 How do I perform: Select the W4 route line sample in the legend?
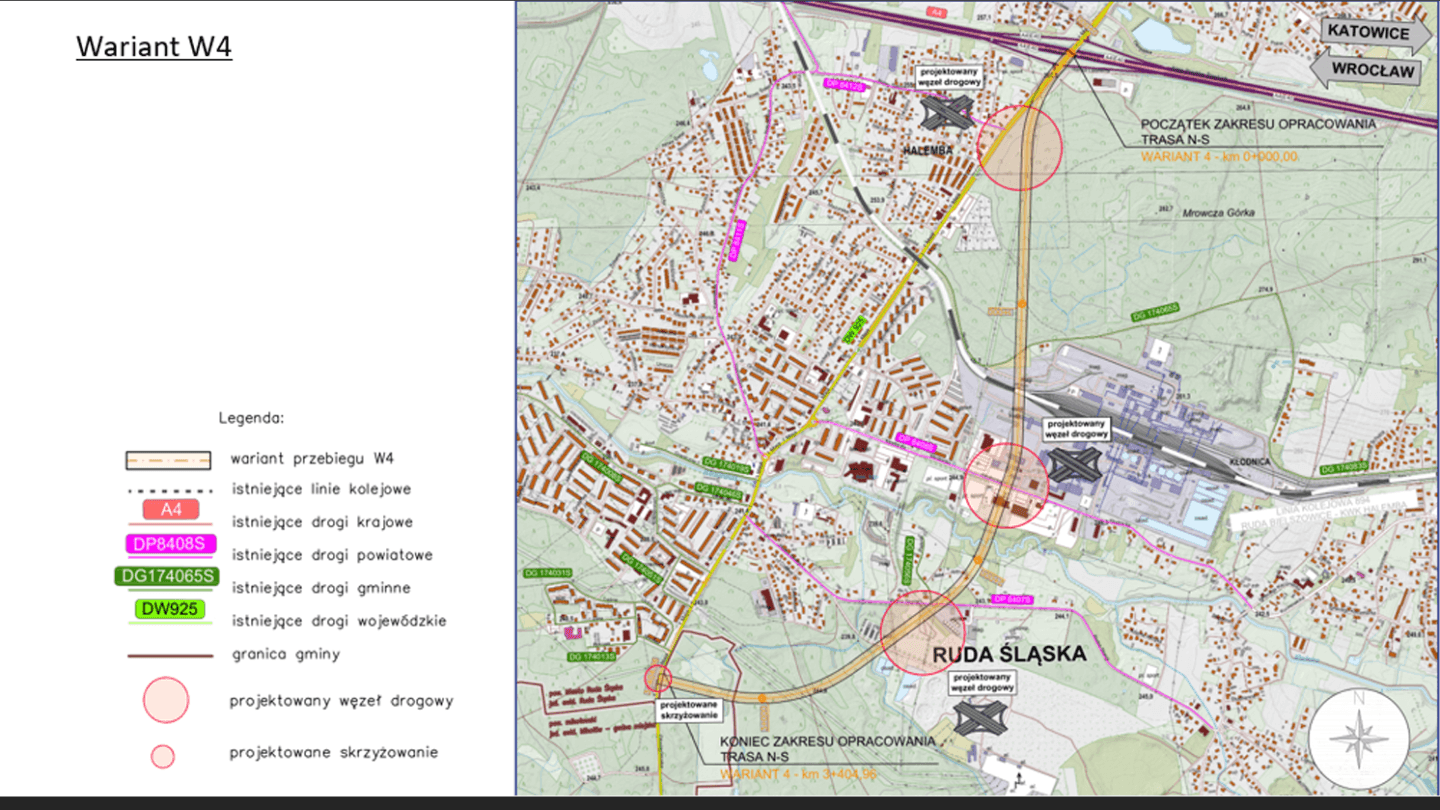pyautogui.click(x=168, y=460)
